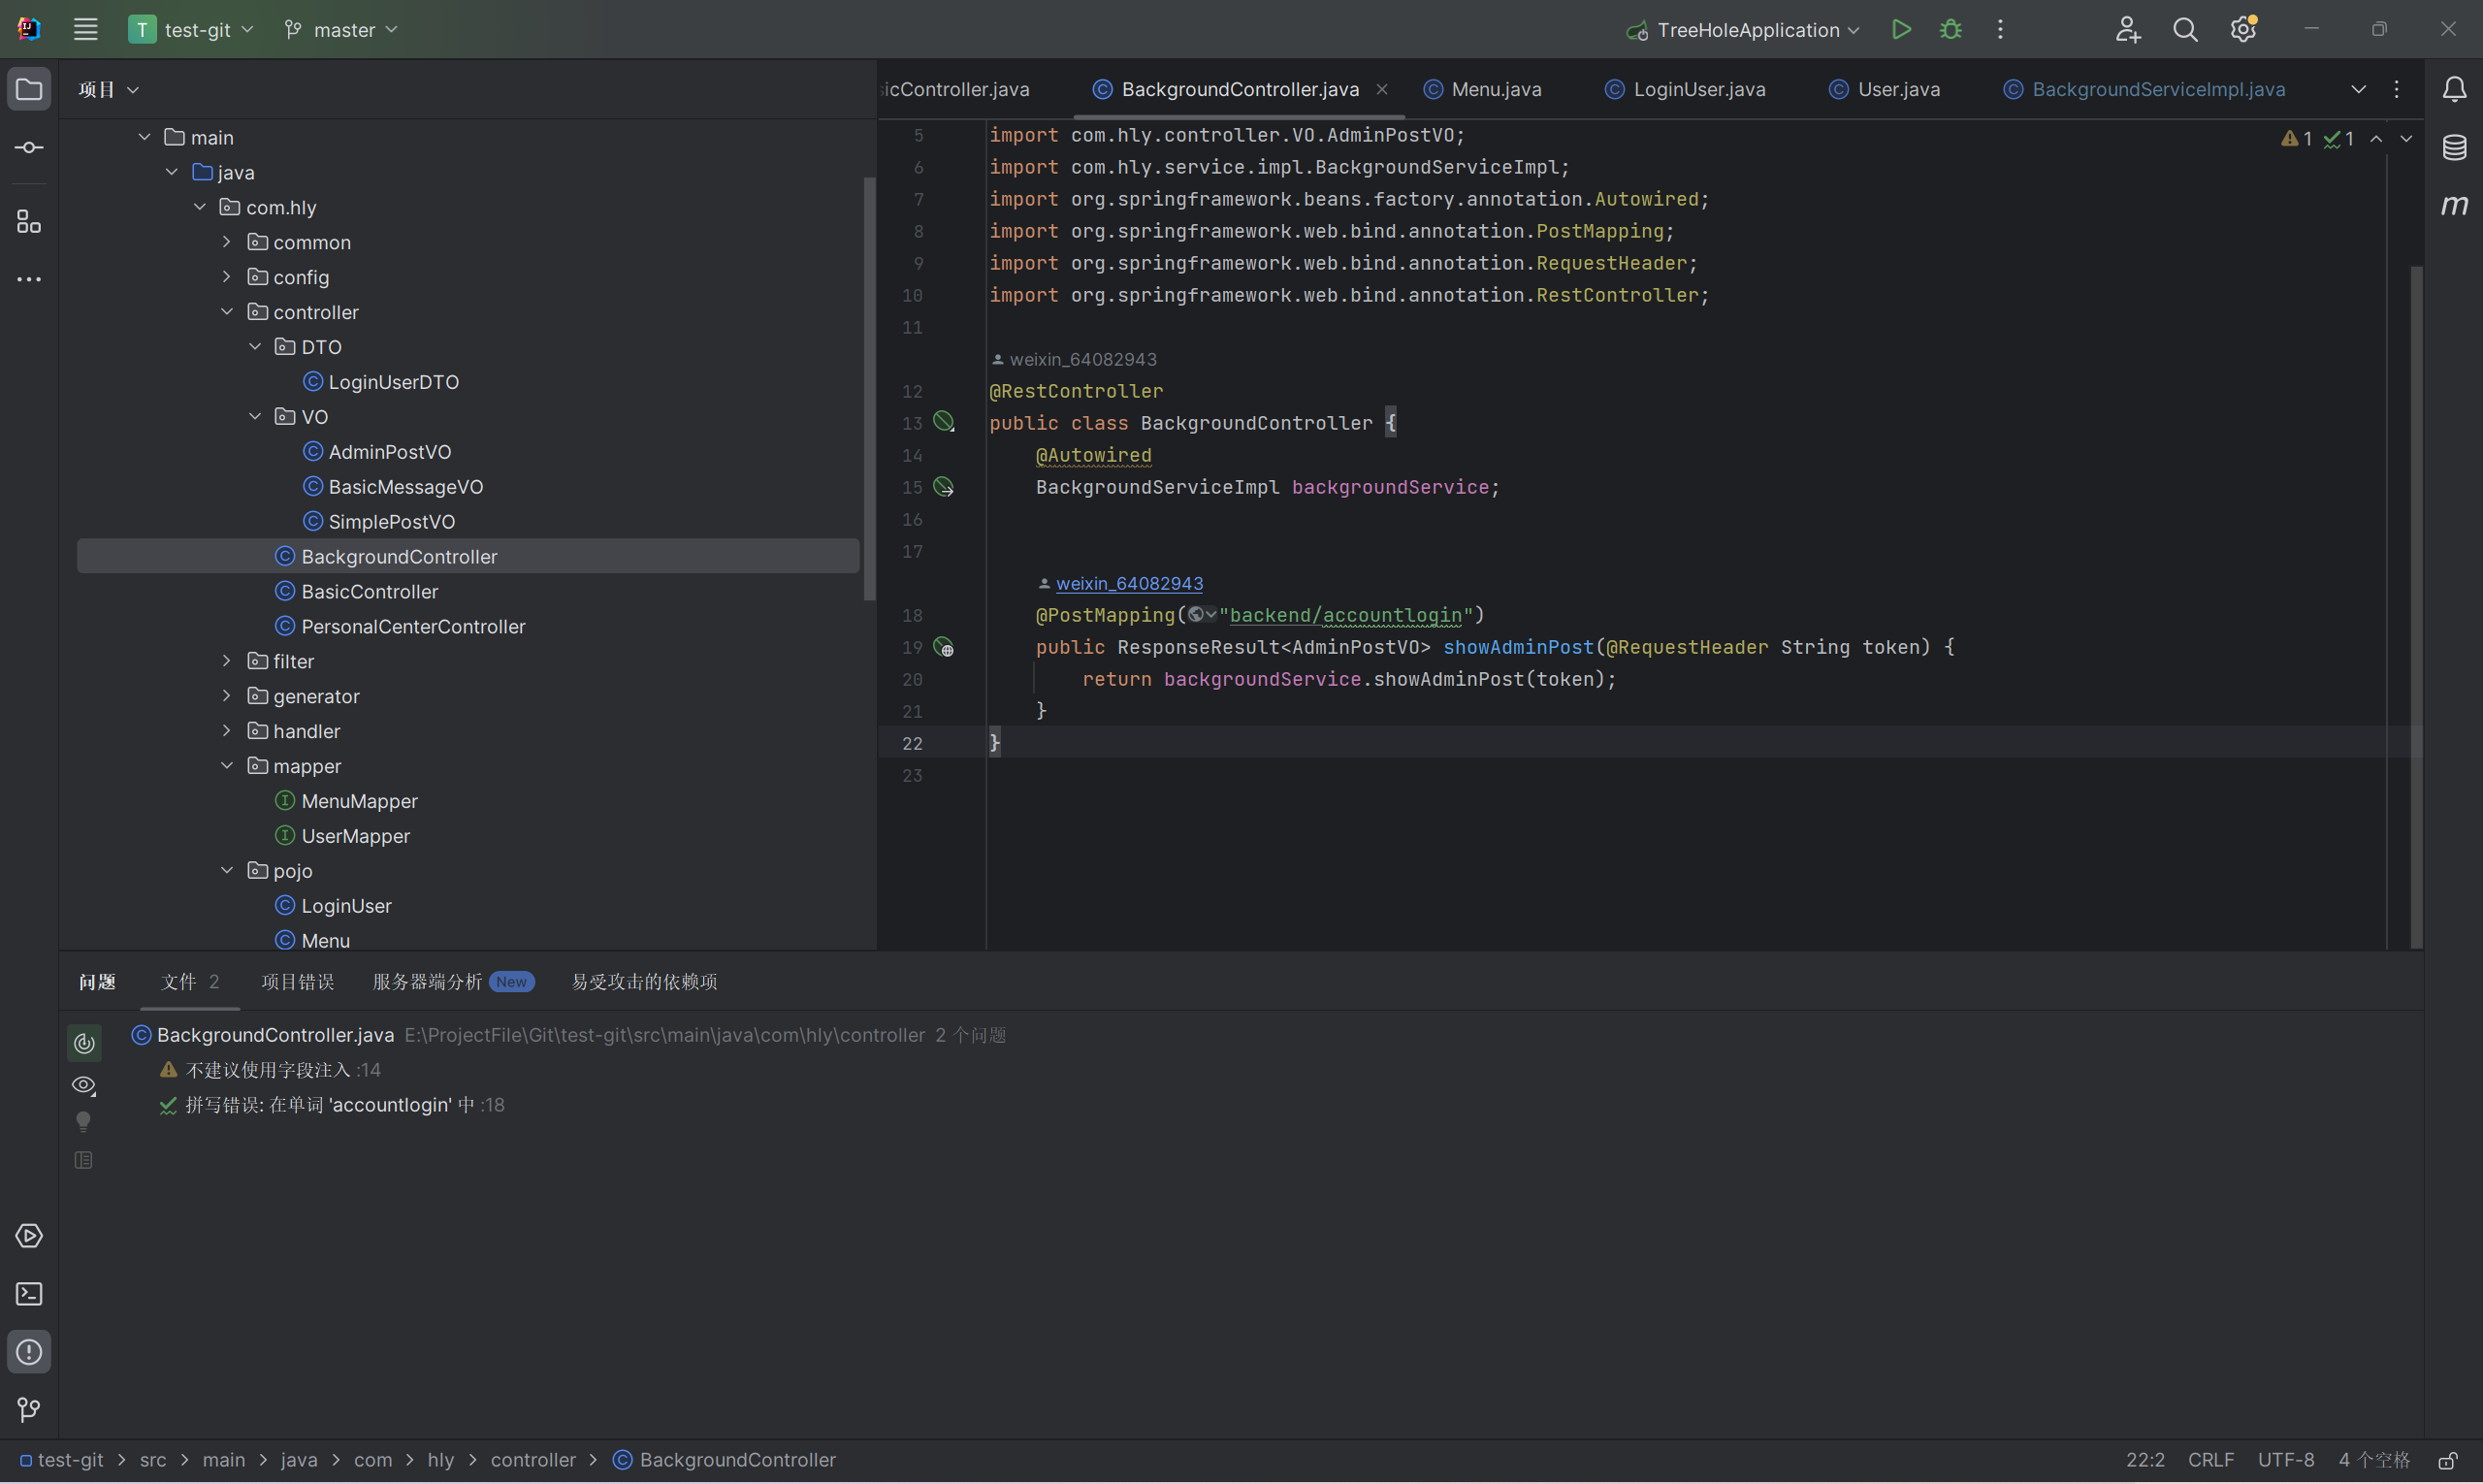Toggle the problems preview panel icon

84,1160
